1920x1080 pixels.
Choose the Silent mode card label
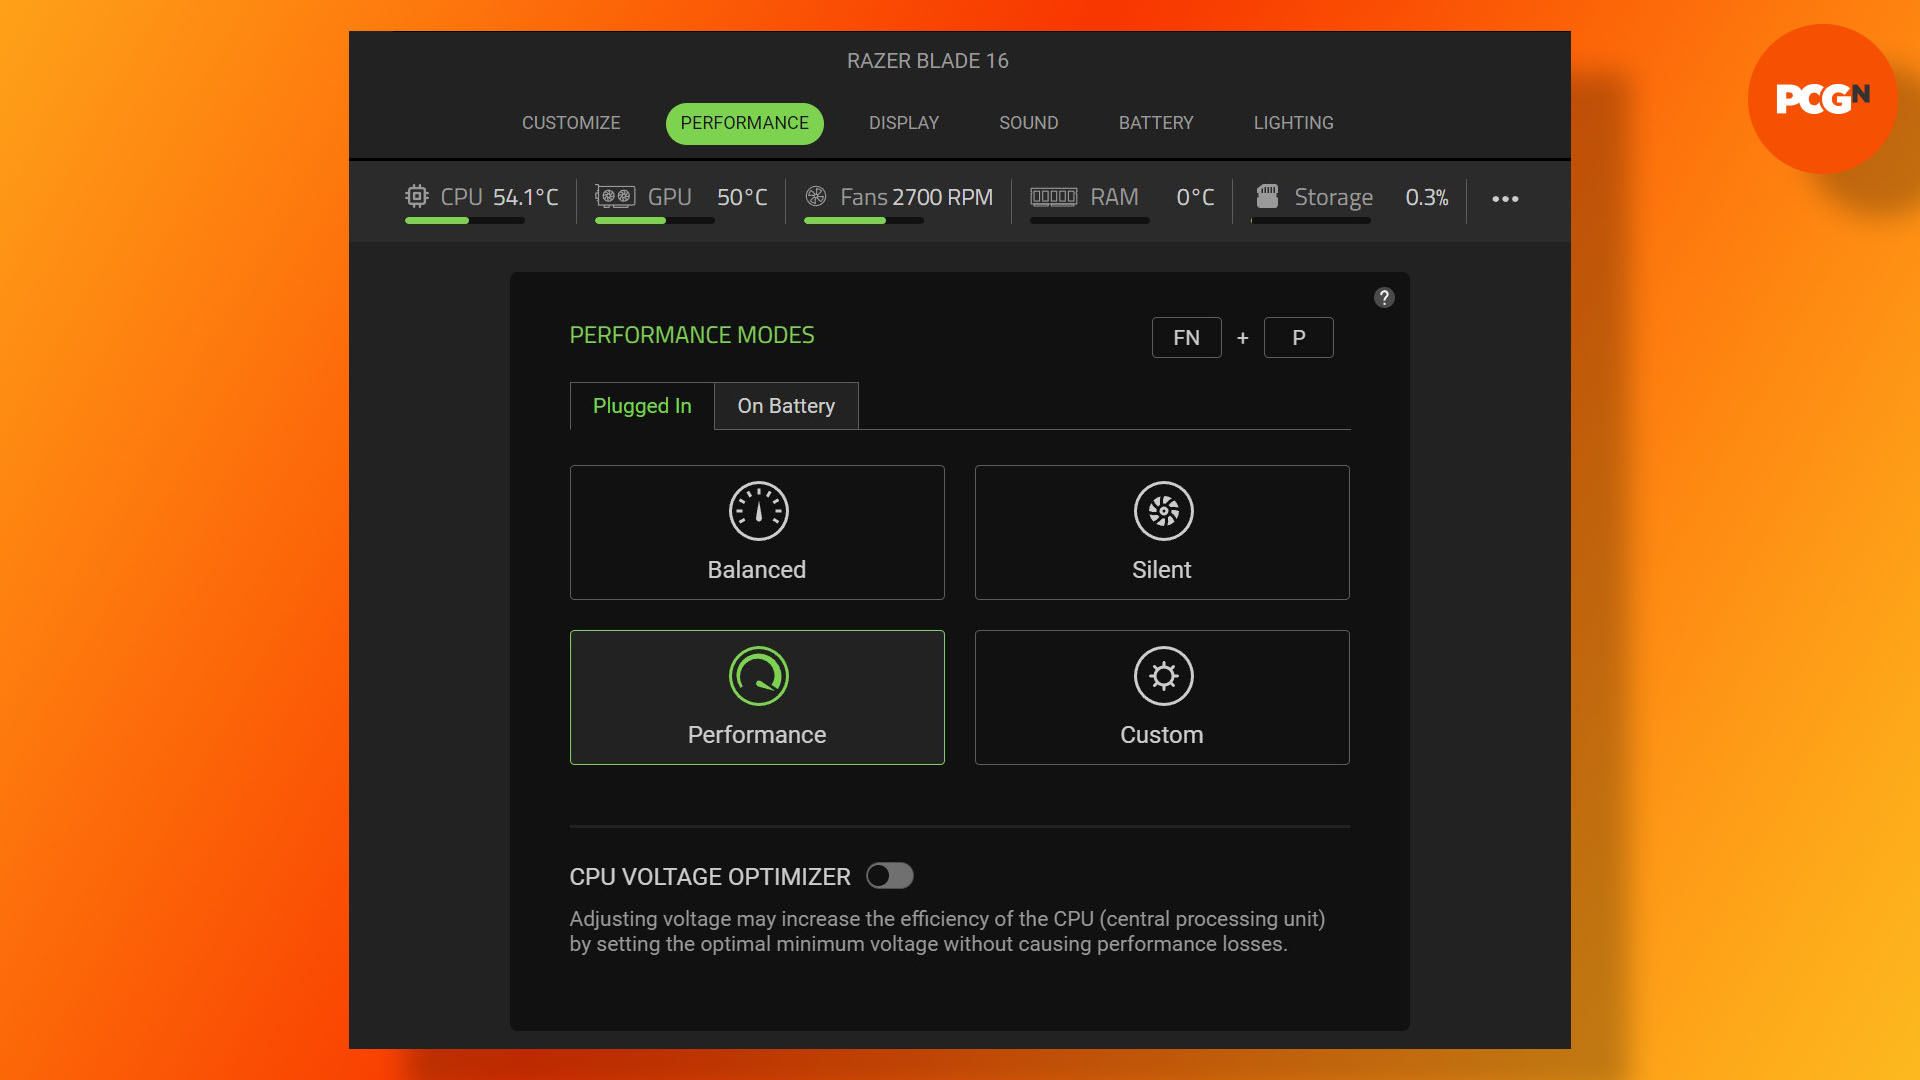click(x=1162, y=570)
